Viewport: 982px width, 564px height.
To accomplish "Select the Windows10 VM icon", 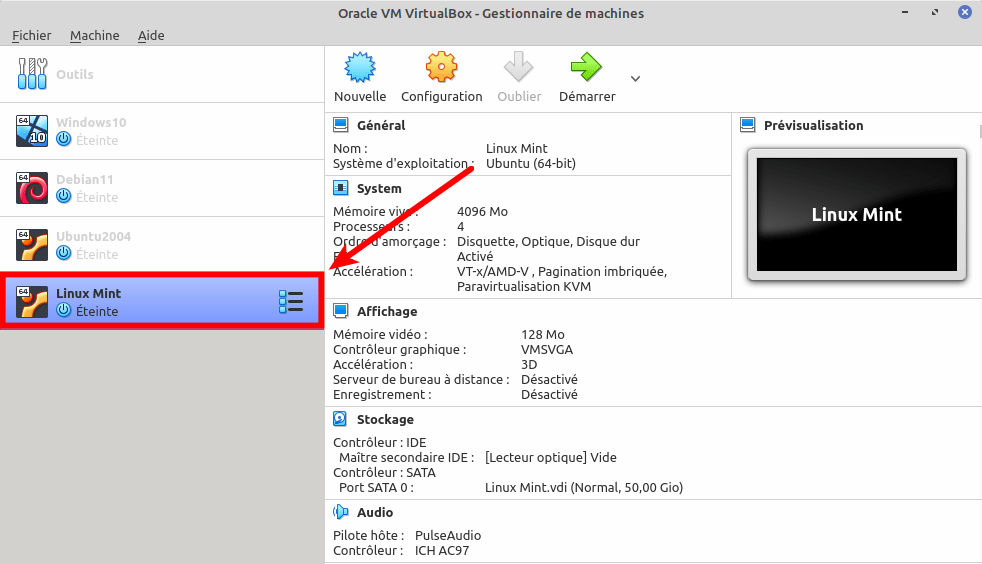I will [32, 131].
